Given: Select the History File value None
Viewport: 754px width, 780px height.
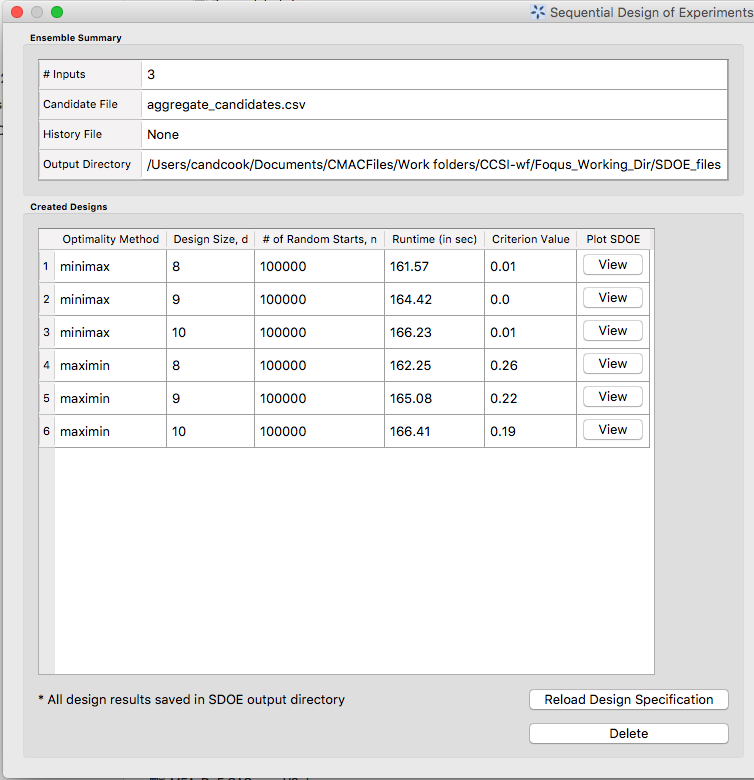Looking at the screenshot, I should 163,134.
